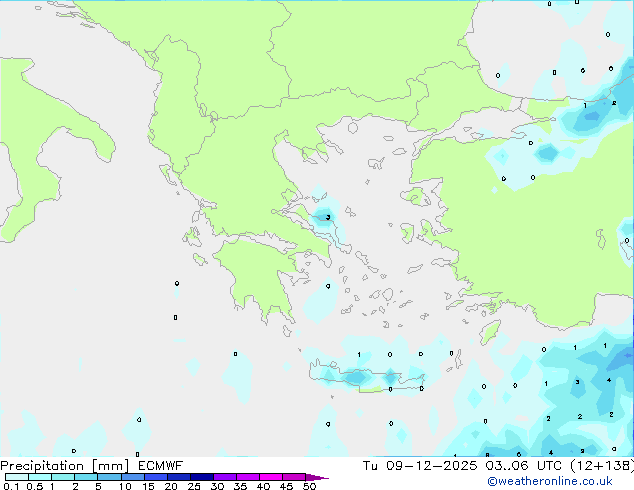
Task: Click the above-50 mm arrow tip of legend
Action: point(317,477)
